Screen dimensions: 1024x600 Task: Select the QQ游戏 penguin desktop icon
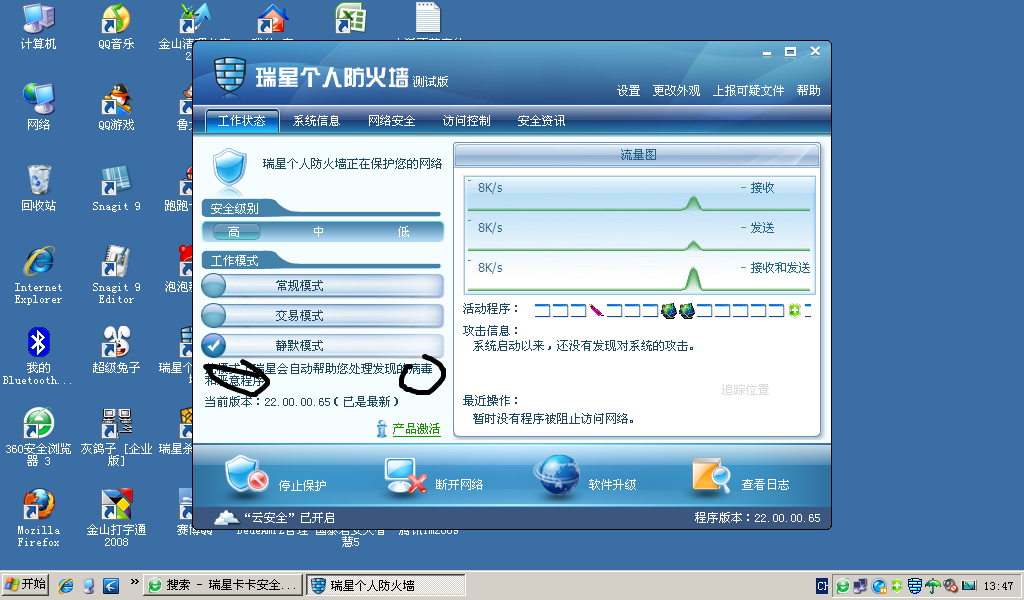point(116,107)
